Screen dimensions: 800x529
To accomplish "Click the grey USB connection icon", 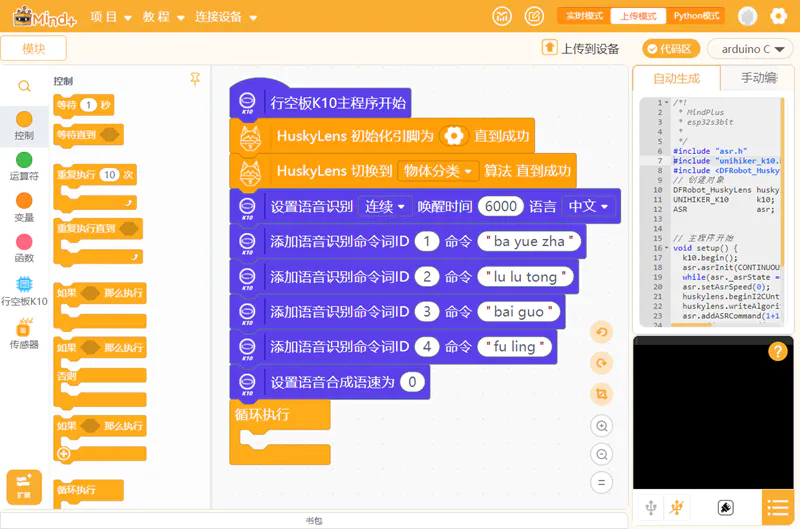I will pos(651,507).
